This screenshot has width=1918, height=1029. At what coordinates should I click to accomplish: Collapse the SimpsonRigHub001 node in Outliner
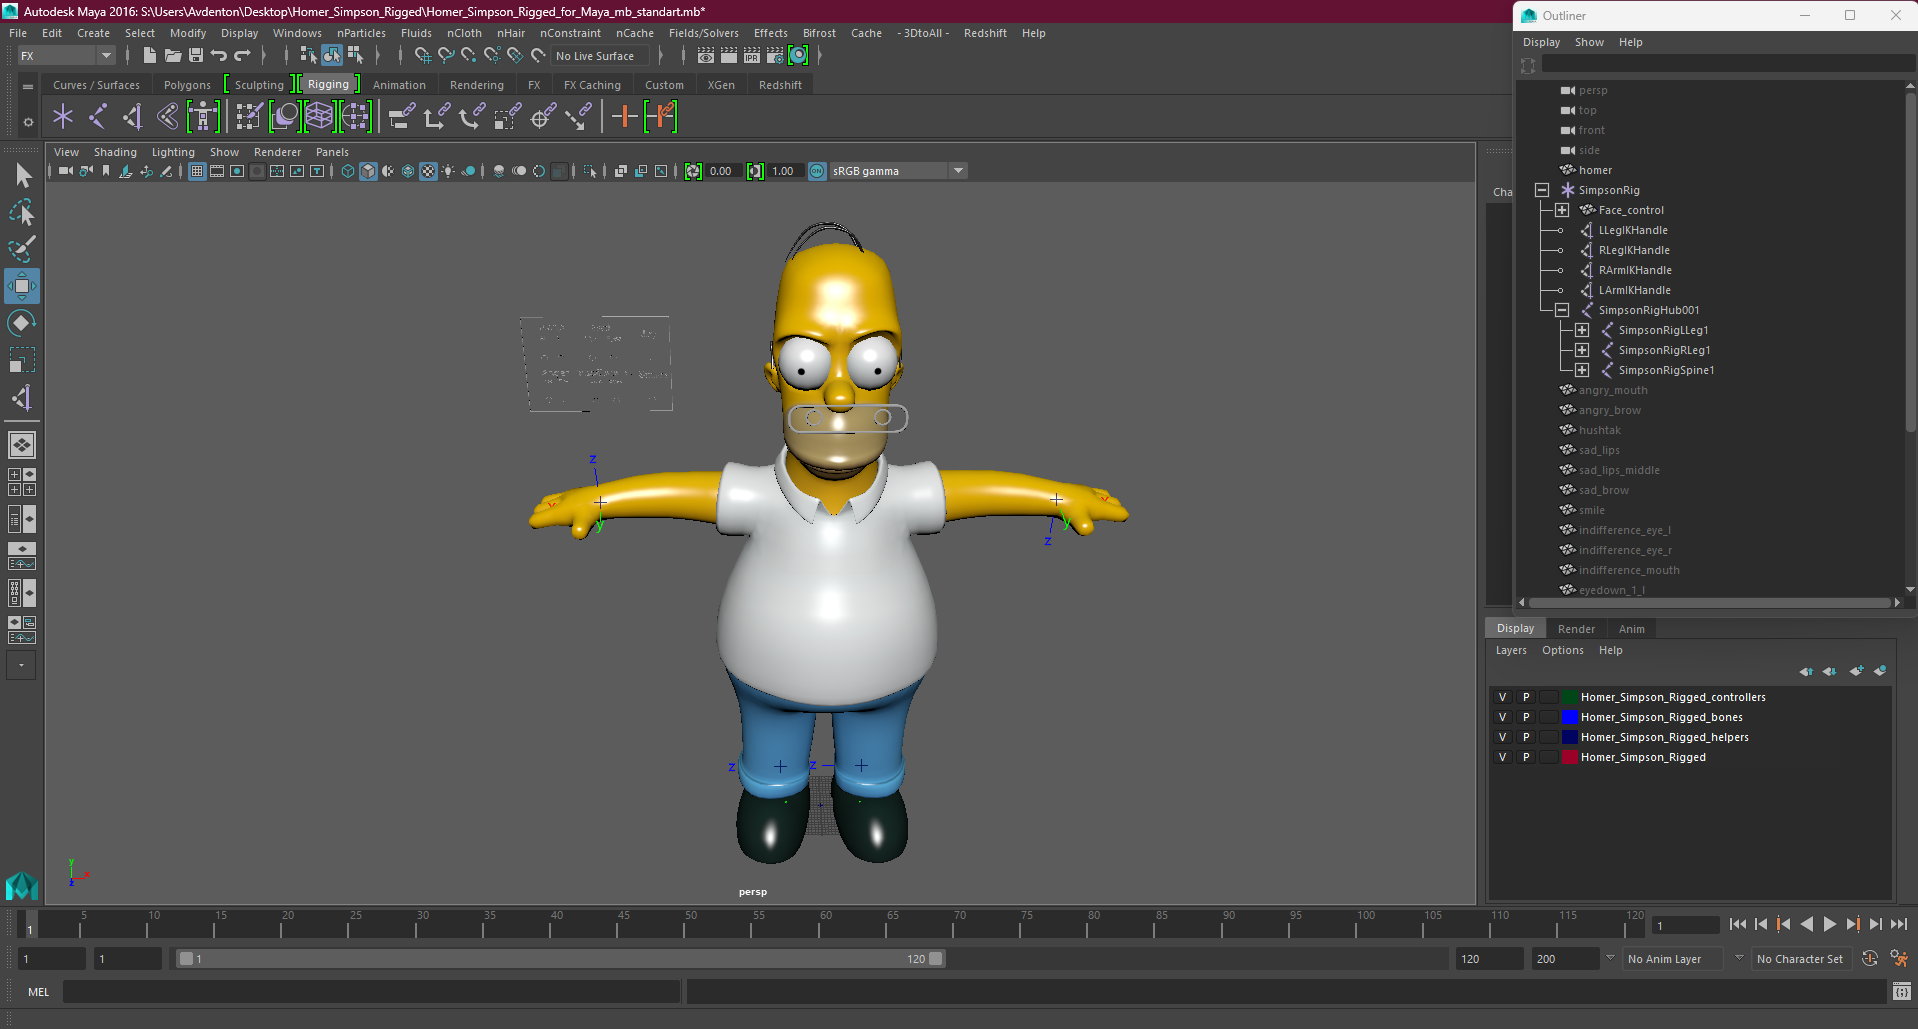[x=1562, y=310]
